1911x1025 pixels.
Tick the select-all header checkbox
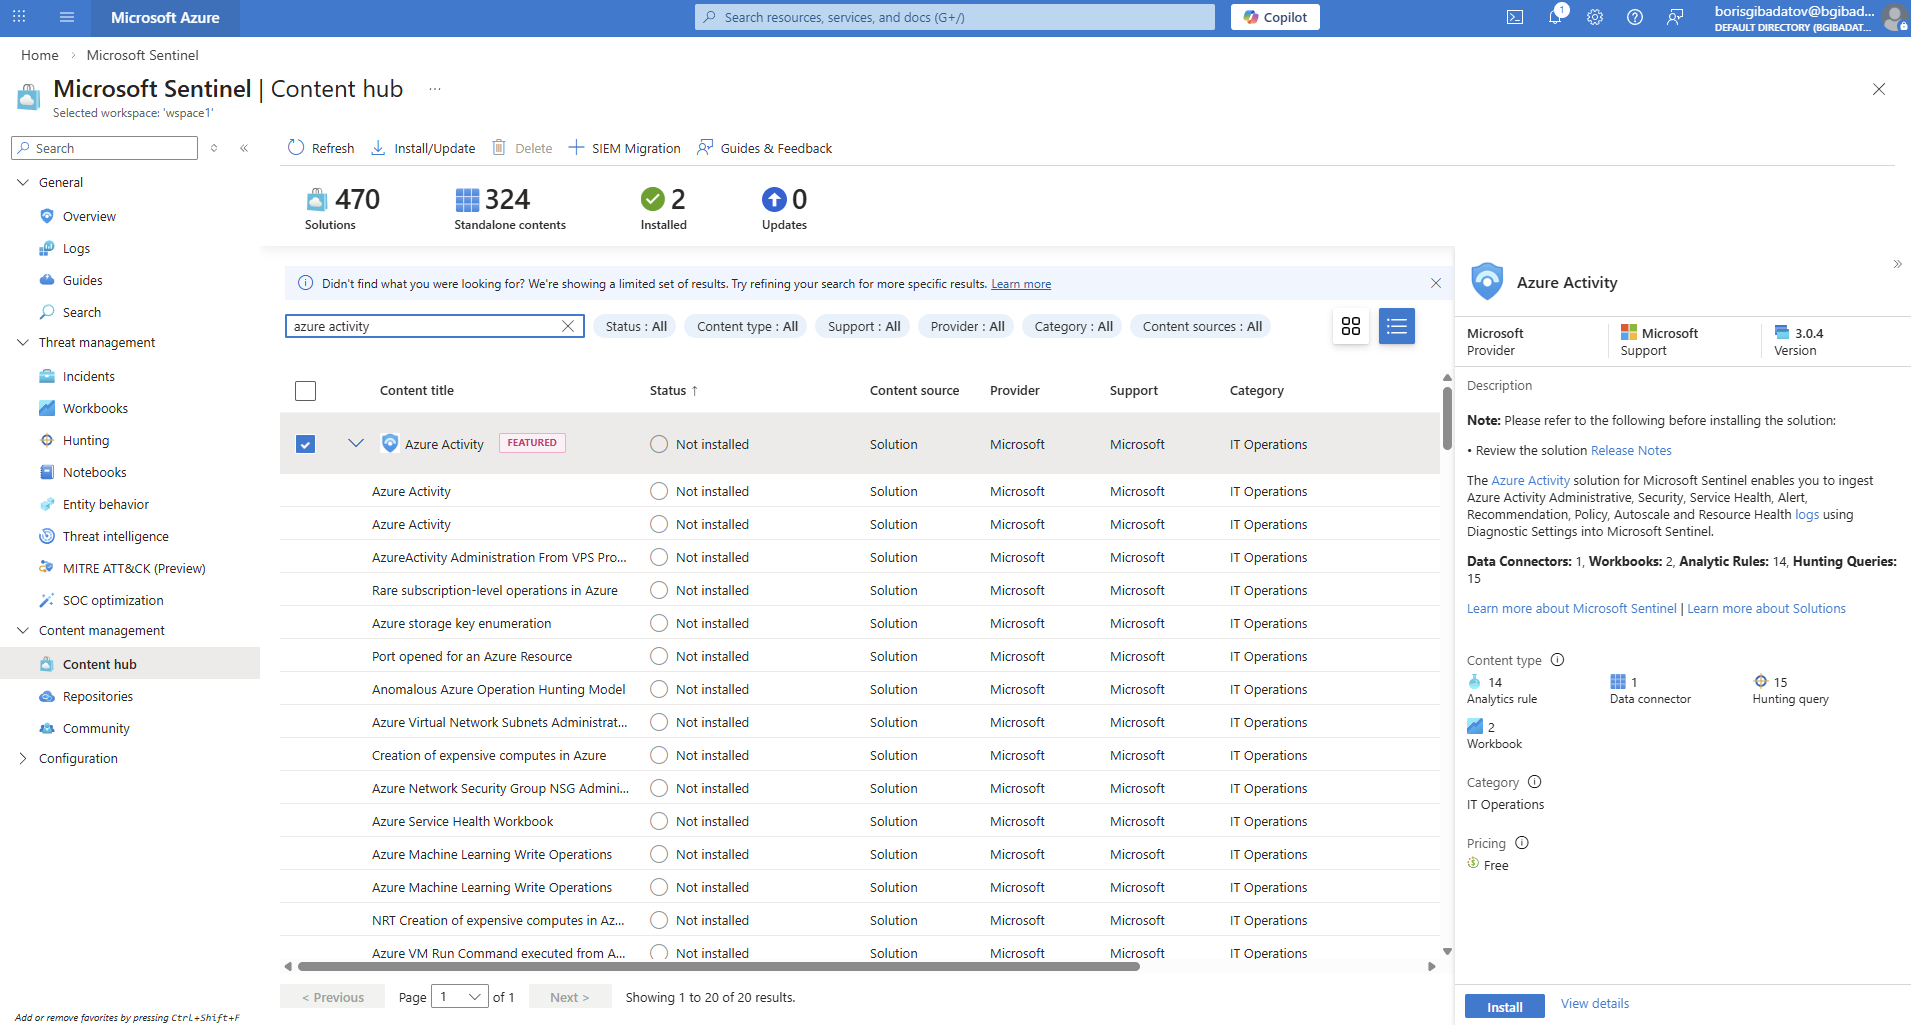306,391
